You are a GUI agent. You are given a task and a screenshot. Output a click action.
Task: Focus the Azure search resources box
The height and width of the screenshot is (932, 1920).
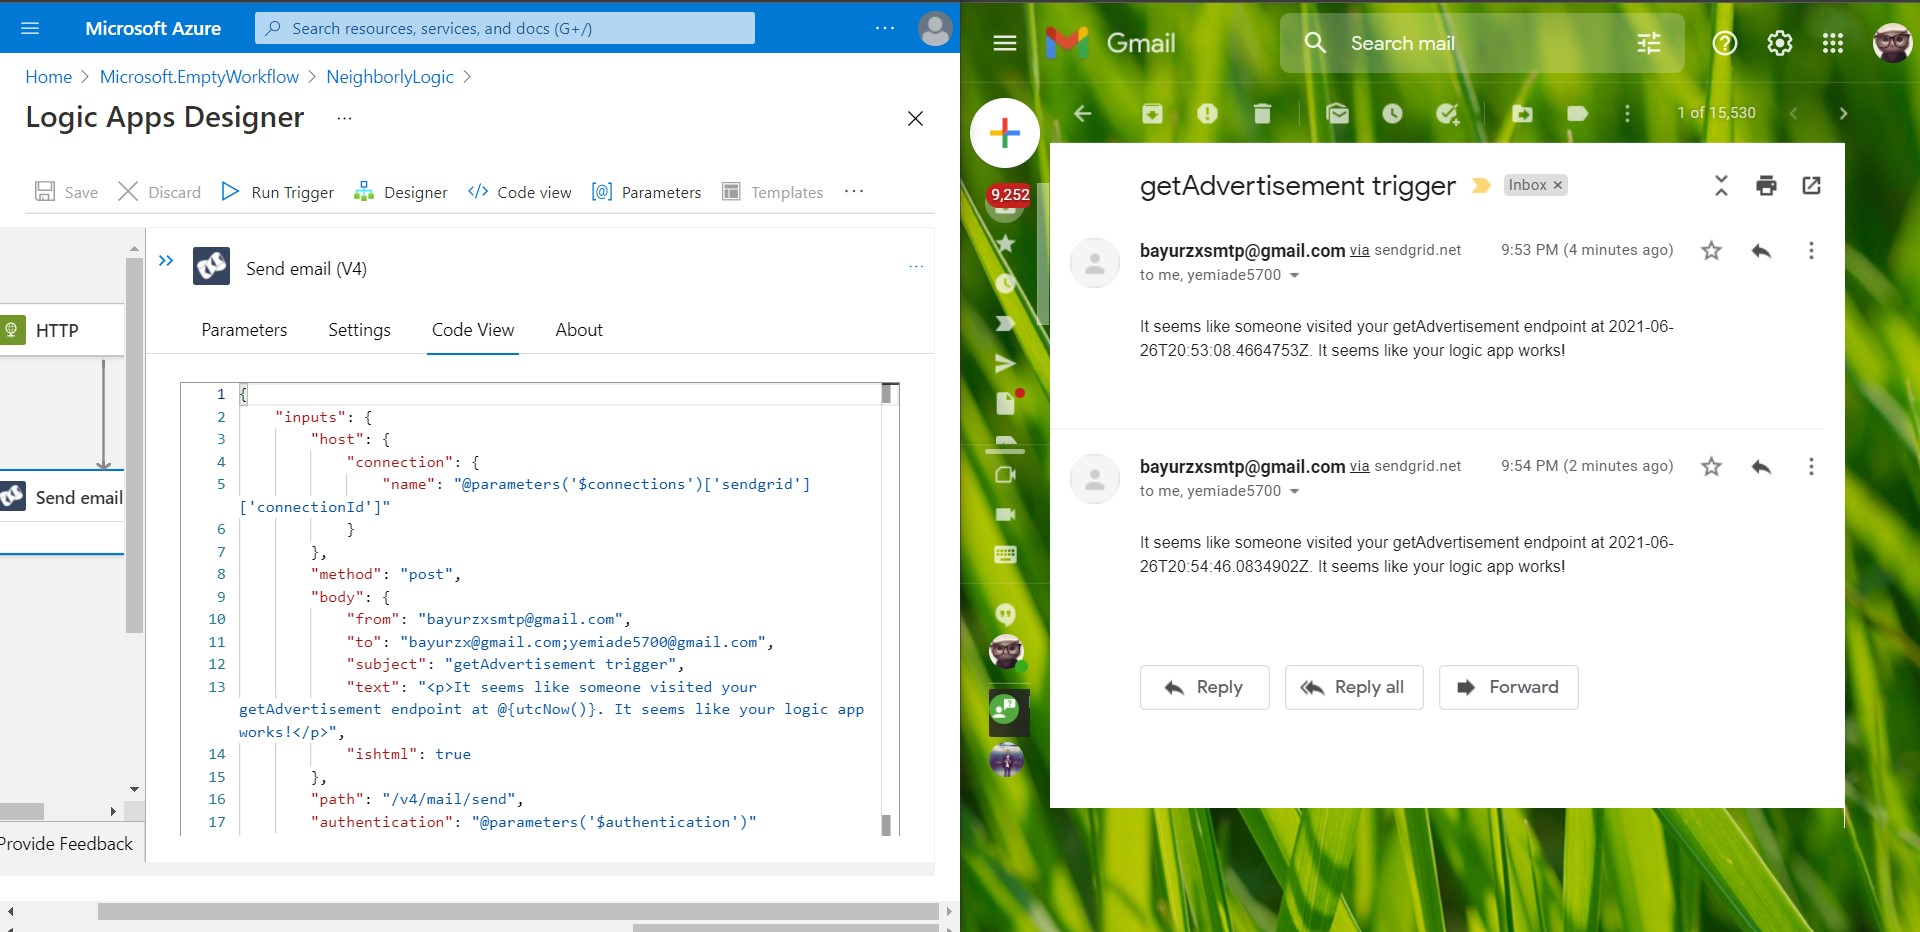[505, 28]
